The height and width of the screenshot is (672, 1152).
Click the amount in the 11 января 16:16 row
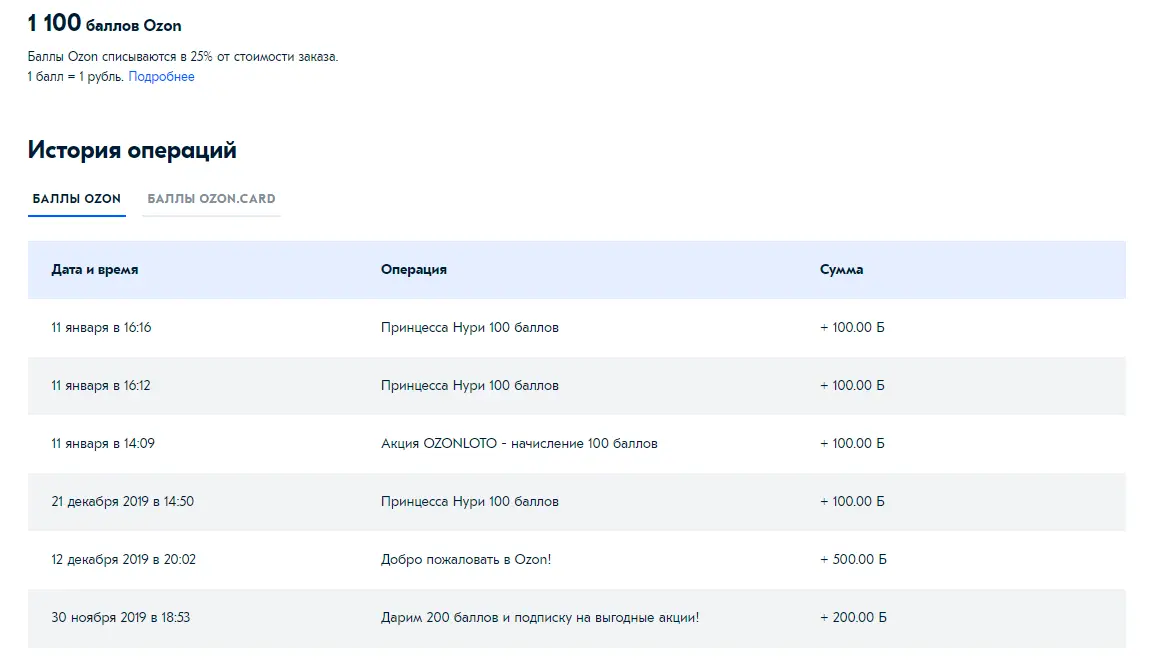click(x=852, y=328)
